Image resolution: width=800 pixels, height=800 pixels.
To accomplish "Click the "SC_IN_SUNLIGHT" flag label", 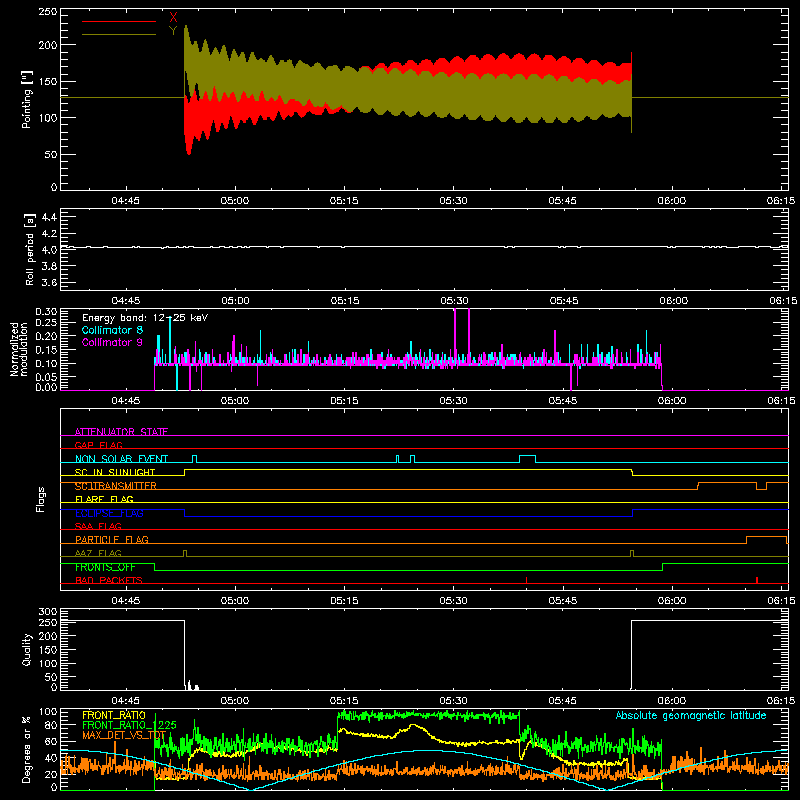I will point(115,472).
